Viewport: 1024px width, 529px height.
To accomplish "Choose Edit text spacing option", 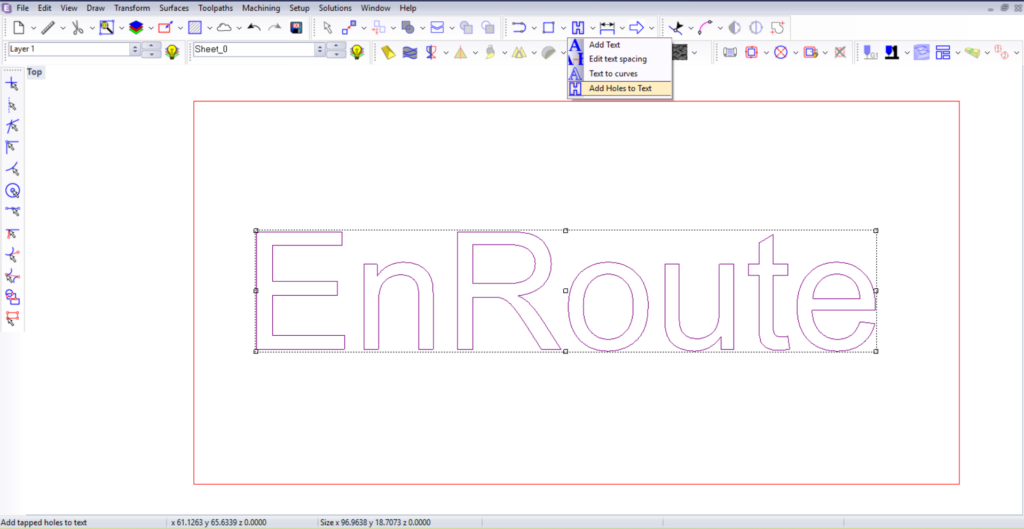I will coord(620,59).
